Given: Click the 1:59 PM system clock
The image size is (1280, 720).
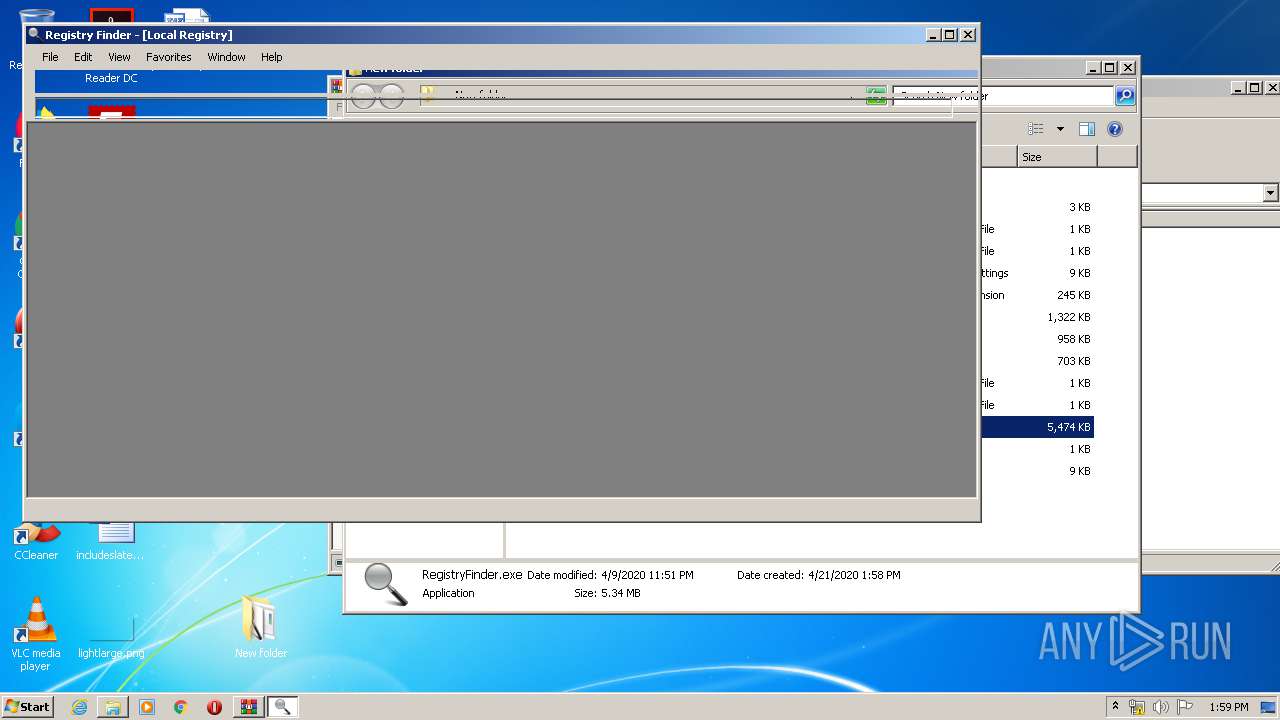Looking at the screenshot, I should tap(1228, 707).
